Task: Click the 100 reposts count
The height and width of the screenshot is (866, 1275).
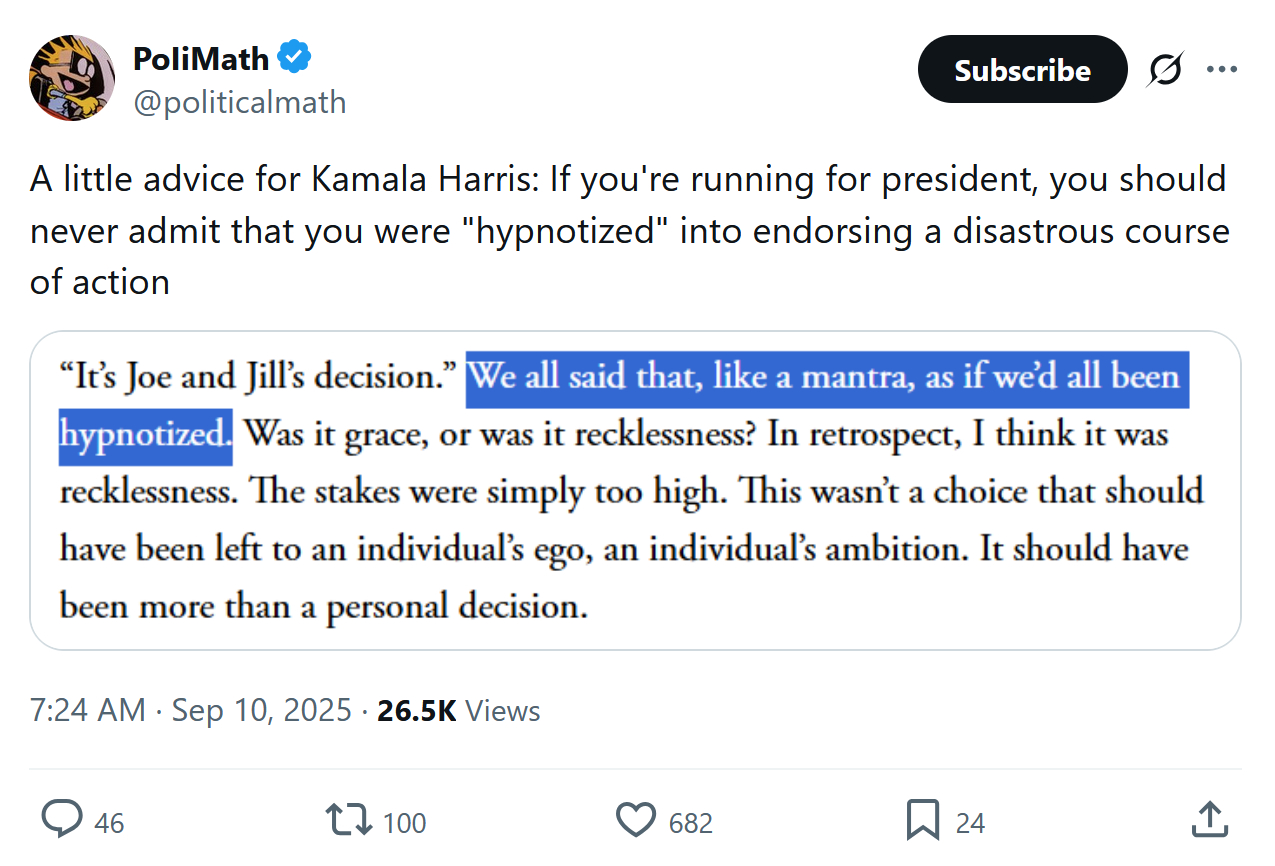Action: 404,823
